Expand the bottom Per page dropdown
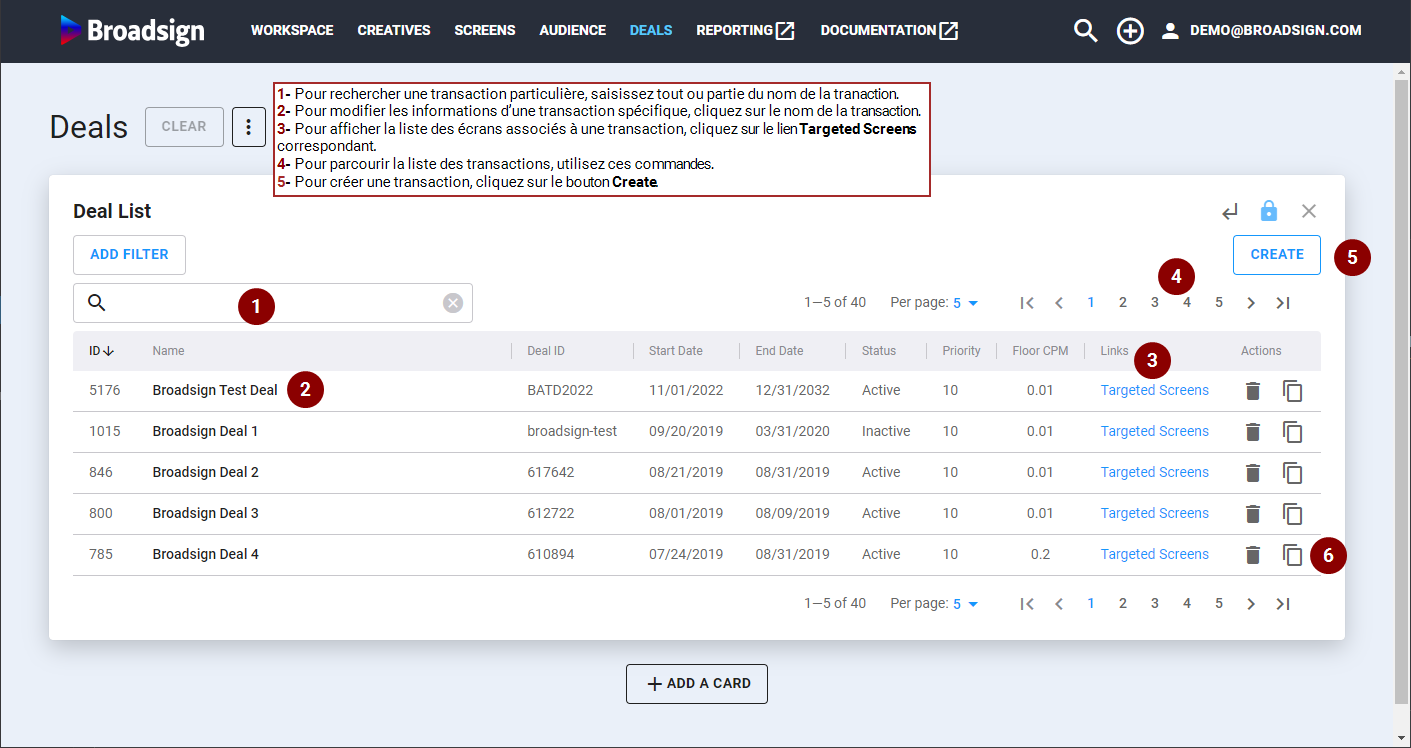This screenshot has height=748, width=1411. tap(965, 604)
